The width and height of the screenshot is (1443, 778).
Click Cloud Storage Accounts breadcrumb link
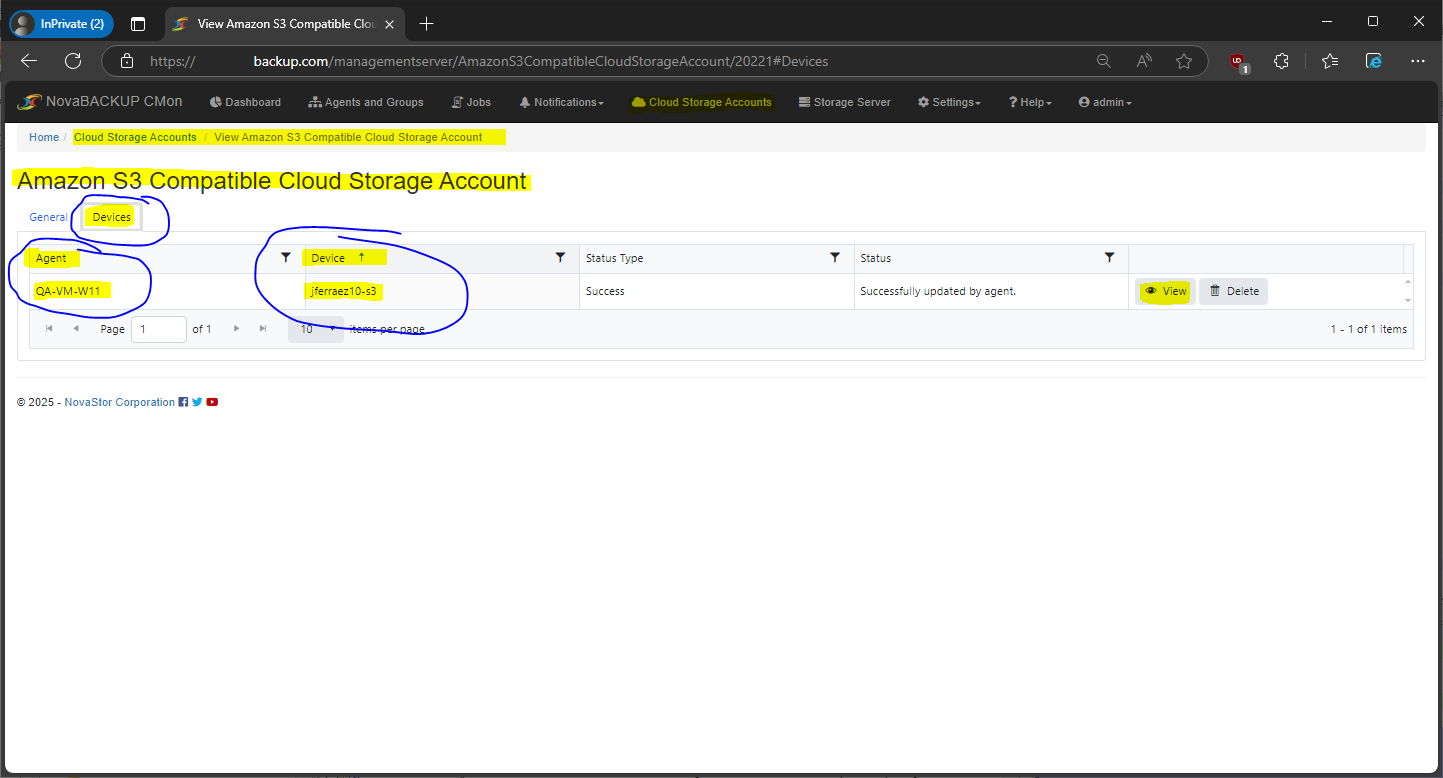pyautogui.click(x=135, y=137)
